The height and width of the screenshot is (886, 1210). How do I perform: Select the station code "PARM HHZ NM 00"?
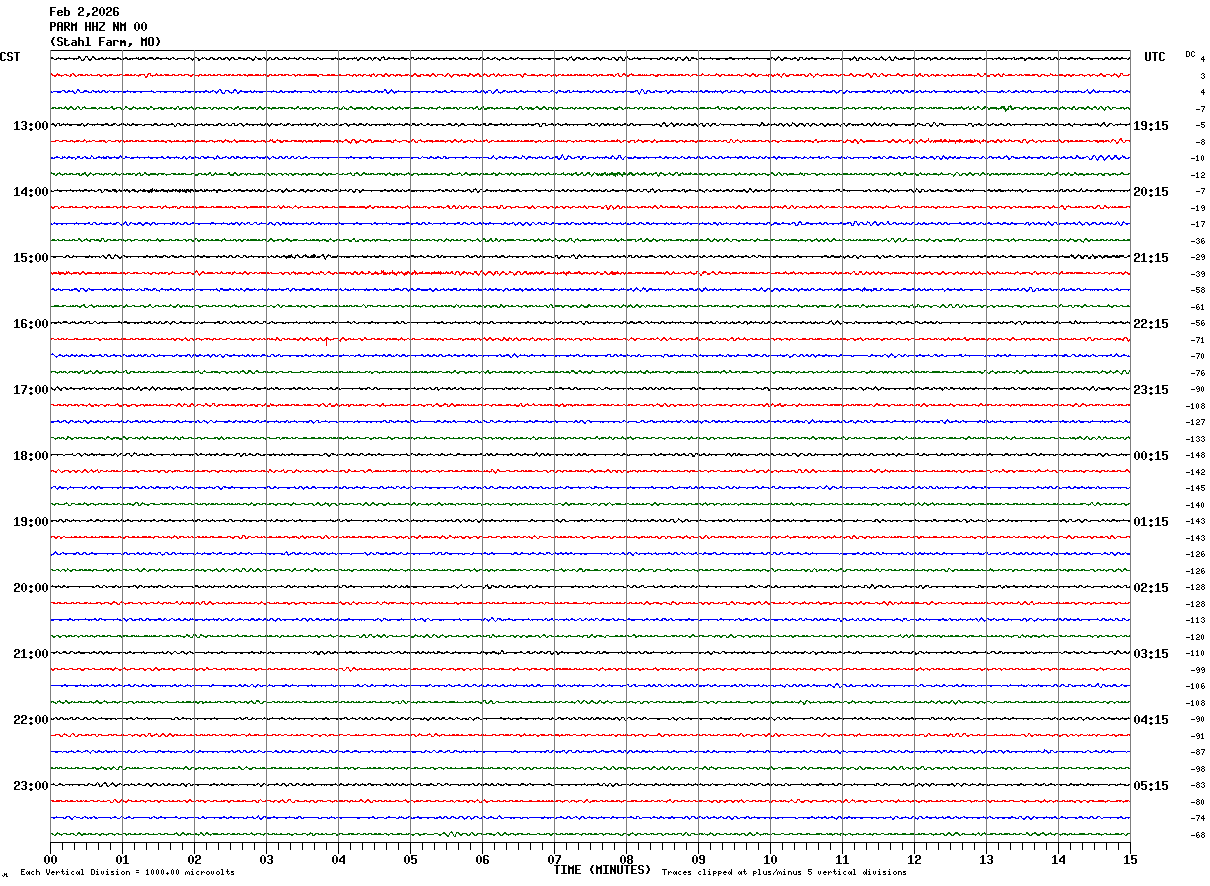tap(98, 27)
